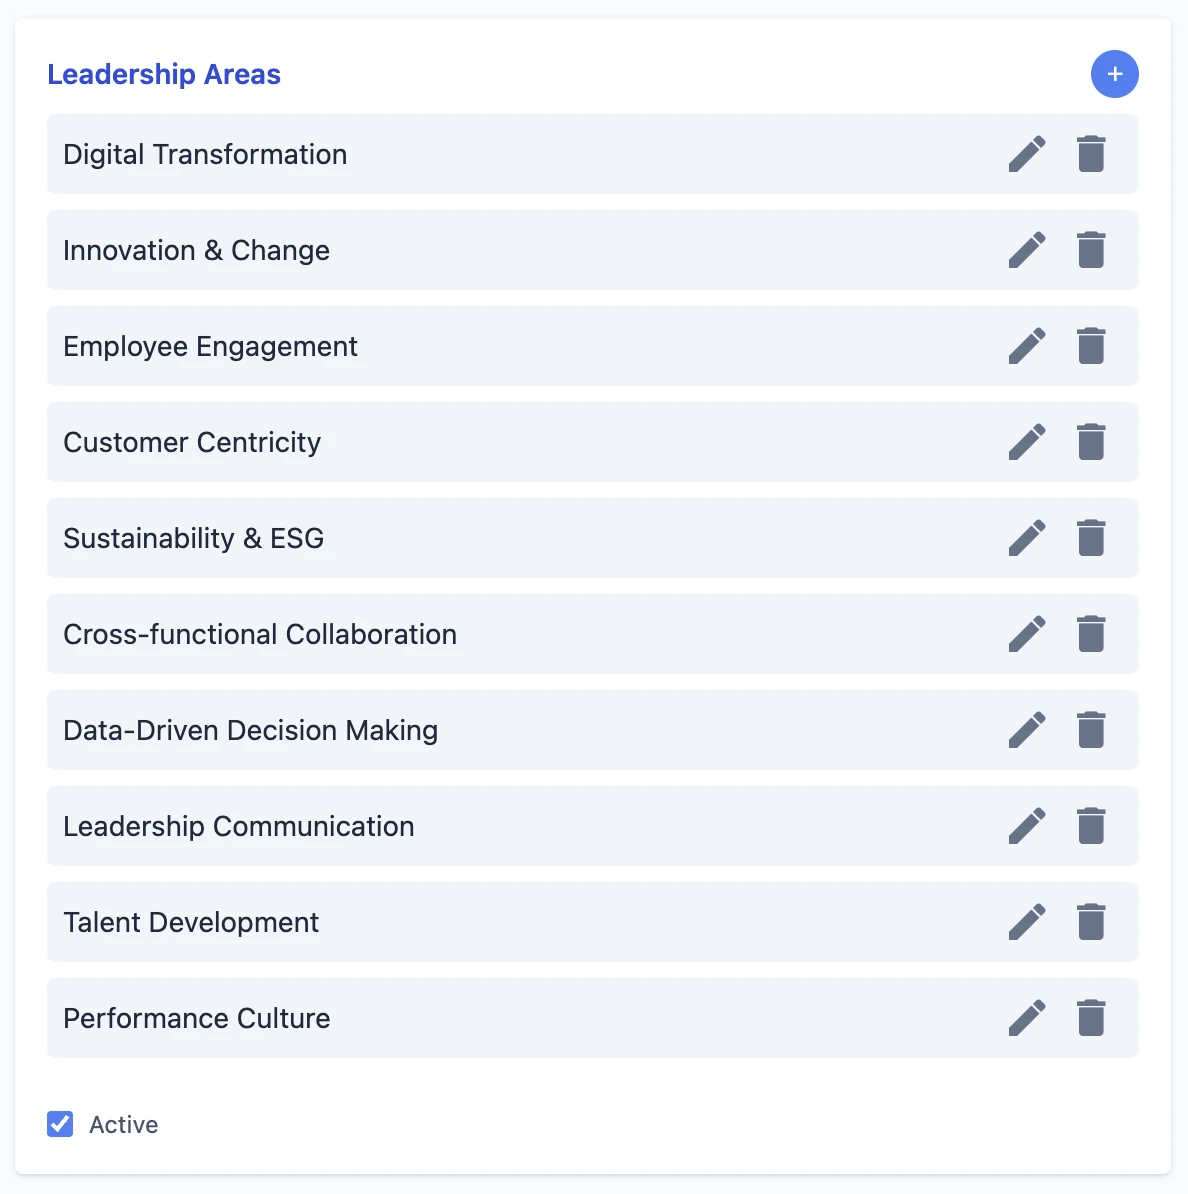
Task: Click the plus button to add leadership area
Action: (1114, 74)
